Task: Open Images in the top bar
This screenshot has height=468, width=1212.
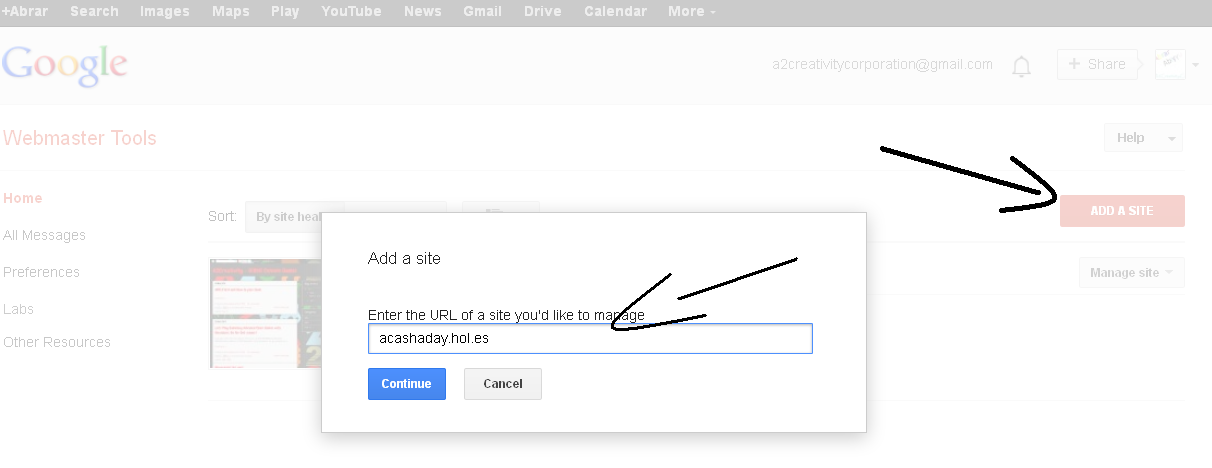Action: (x=165, y=12)
